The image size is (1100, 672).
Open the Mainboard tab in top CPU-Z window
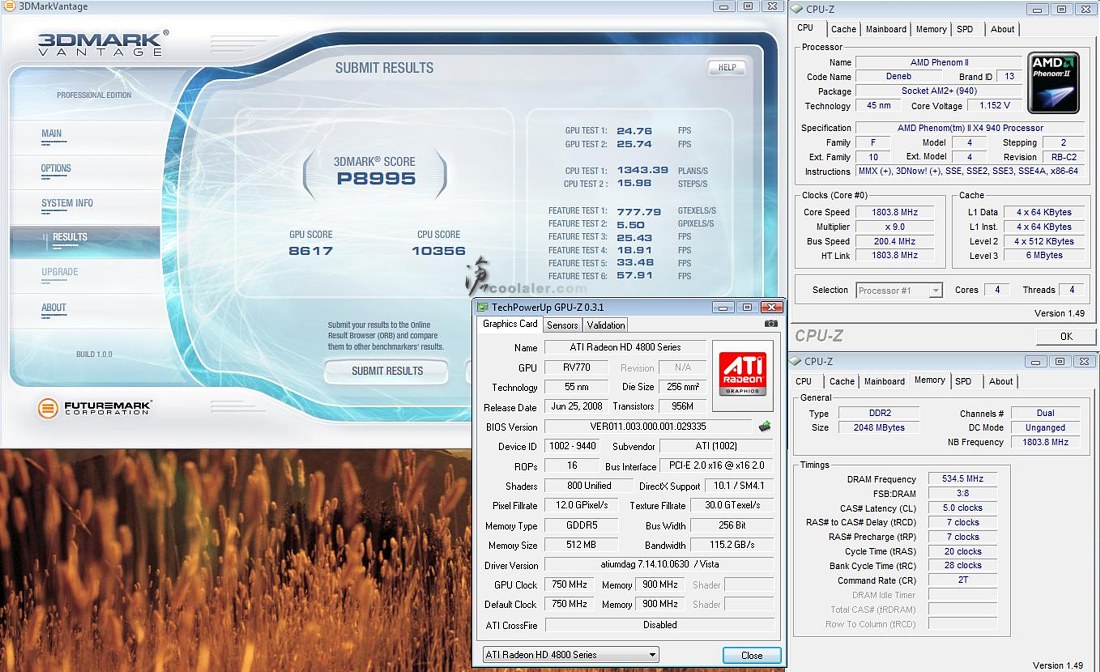coord(886,29)
